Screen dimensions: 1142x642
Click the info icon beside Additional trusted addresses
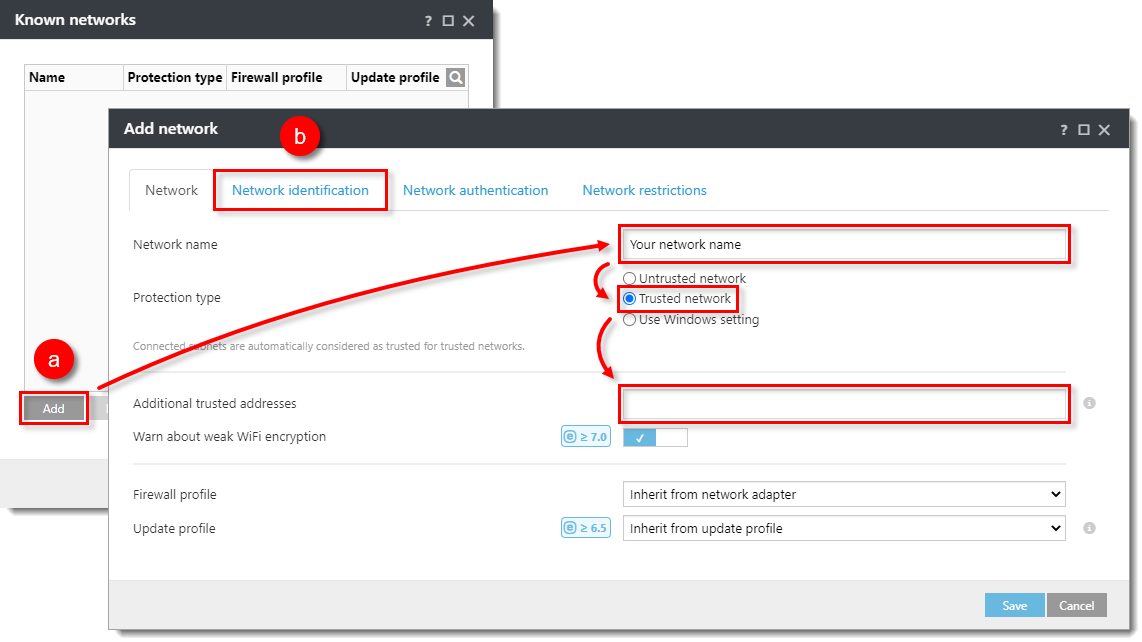1090,403
